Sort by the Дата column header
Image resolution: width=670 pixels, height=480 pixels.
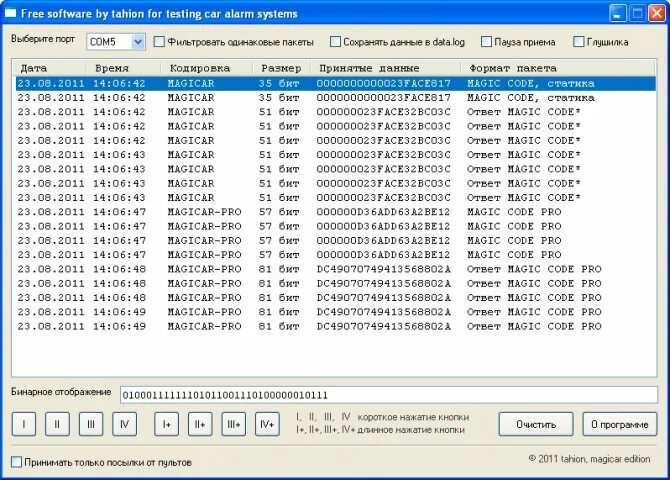click(x=49, y=68)
